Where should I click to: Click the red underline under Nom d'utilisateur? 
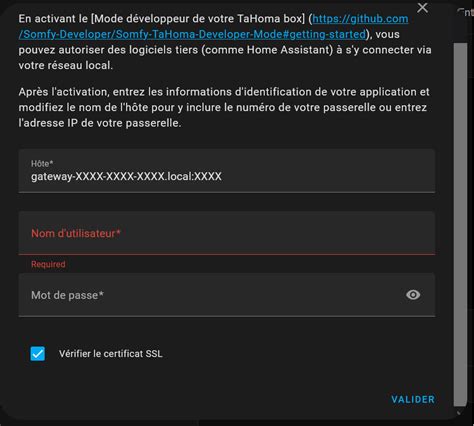tap(227, 254)
